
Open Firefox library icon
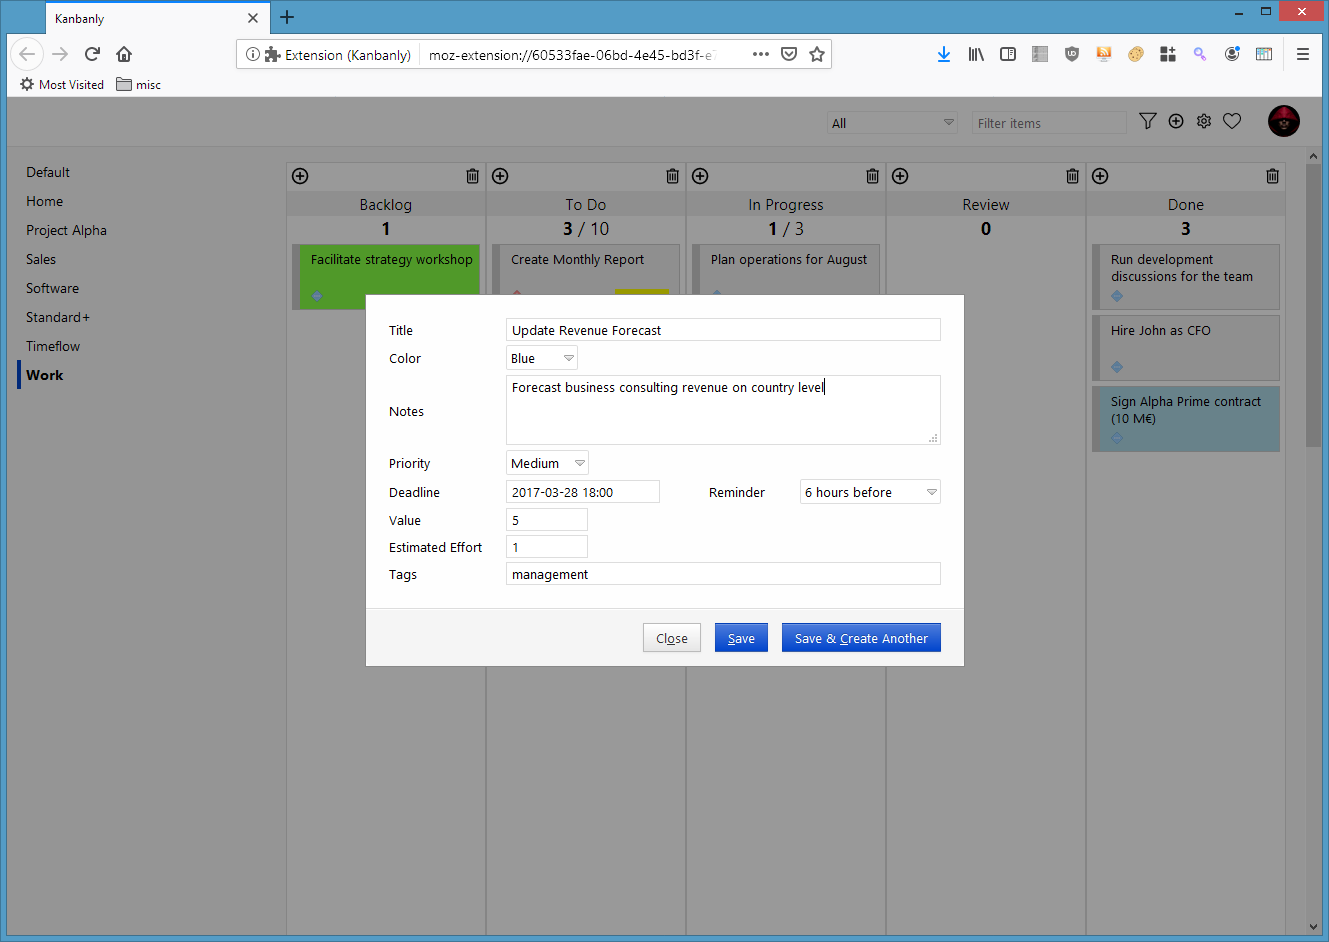(x=976, y=54)
